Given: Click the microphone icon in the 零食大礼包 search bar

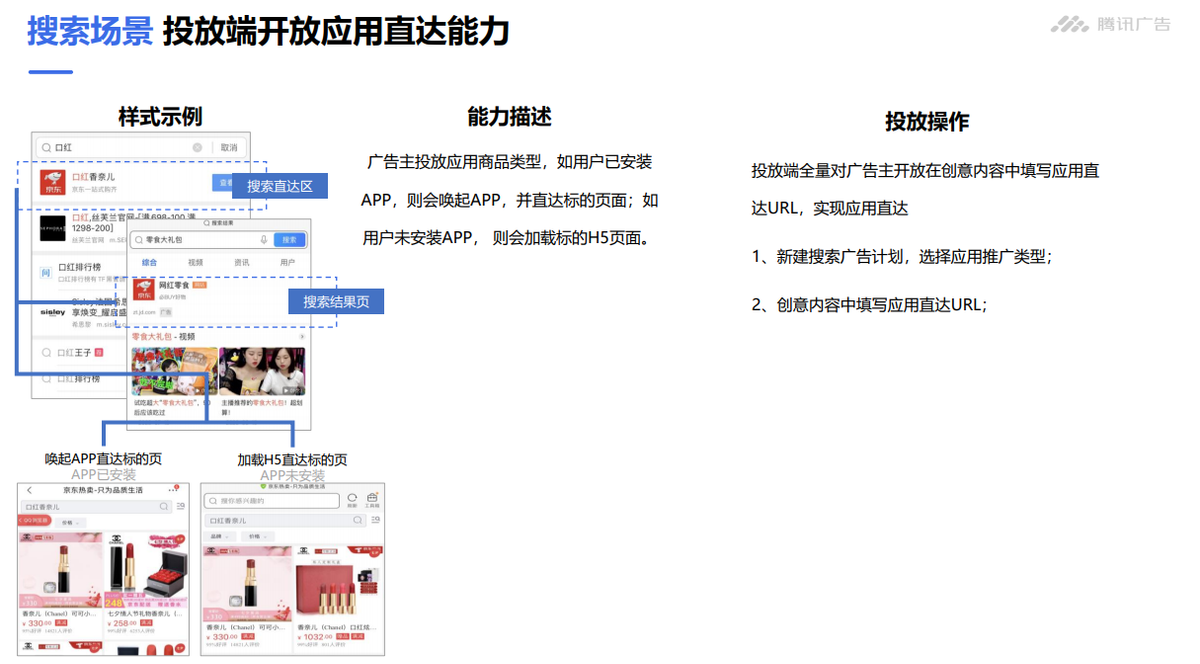Looking at the screenshot, I should tap(263, 240).
